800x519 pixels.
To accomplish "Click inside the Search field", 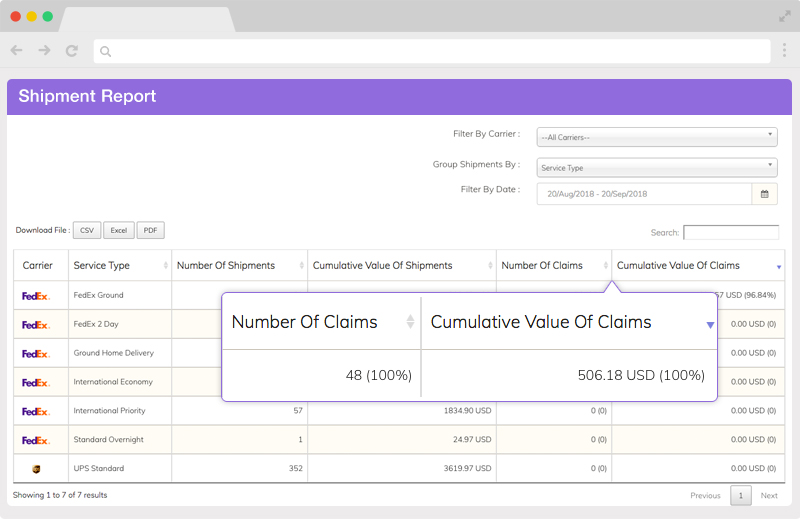I will (731, 232).
